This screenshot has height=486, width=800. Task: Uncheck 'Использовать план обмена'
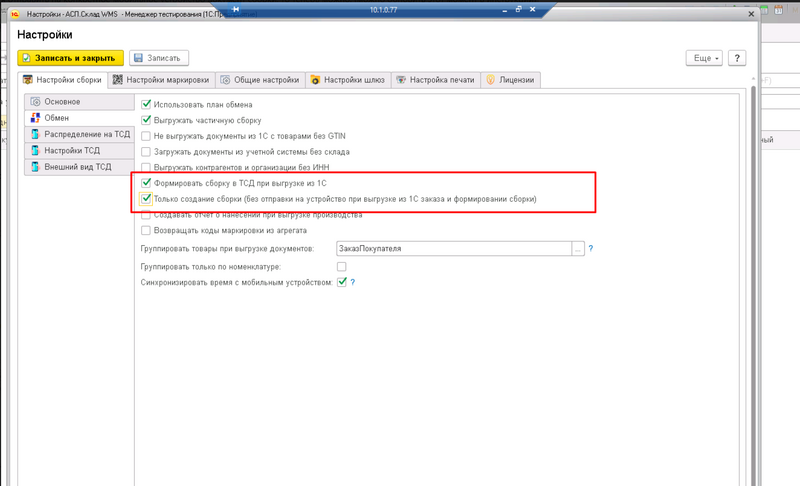146,105
